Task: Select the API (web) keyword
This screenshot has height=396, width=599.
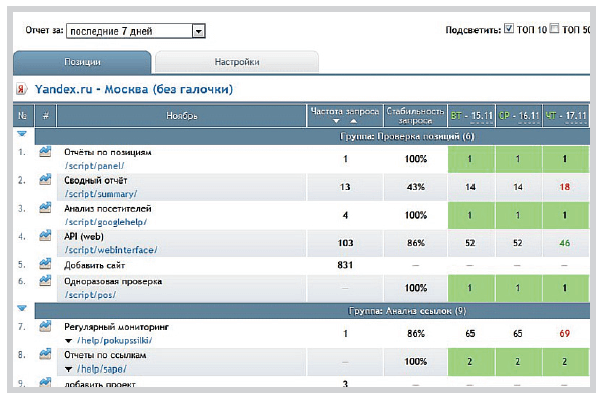Action: tap(84, 236)
